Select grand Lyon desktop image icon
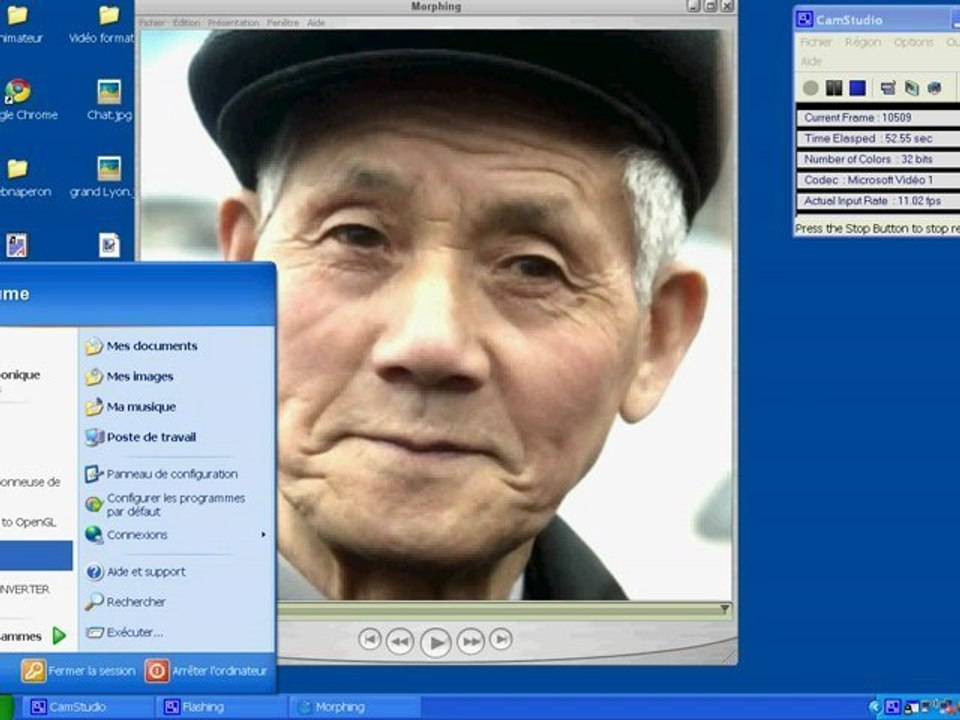The image size is (960, 720). click(104, 177)
